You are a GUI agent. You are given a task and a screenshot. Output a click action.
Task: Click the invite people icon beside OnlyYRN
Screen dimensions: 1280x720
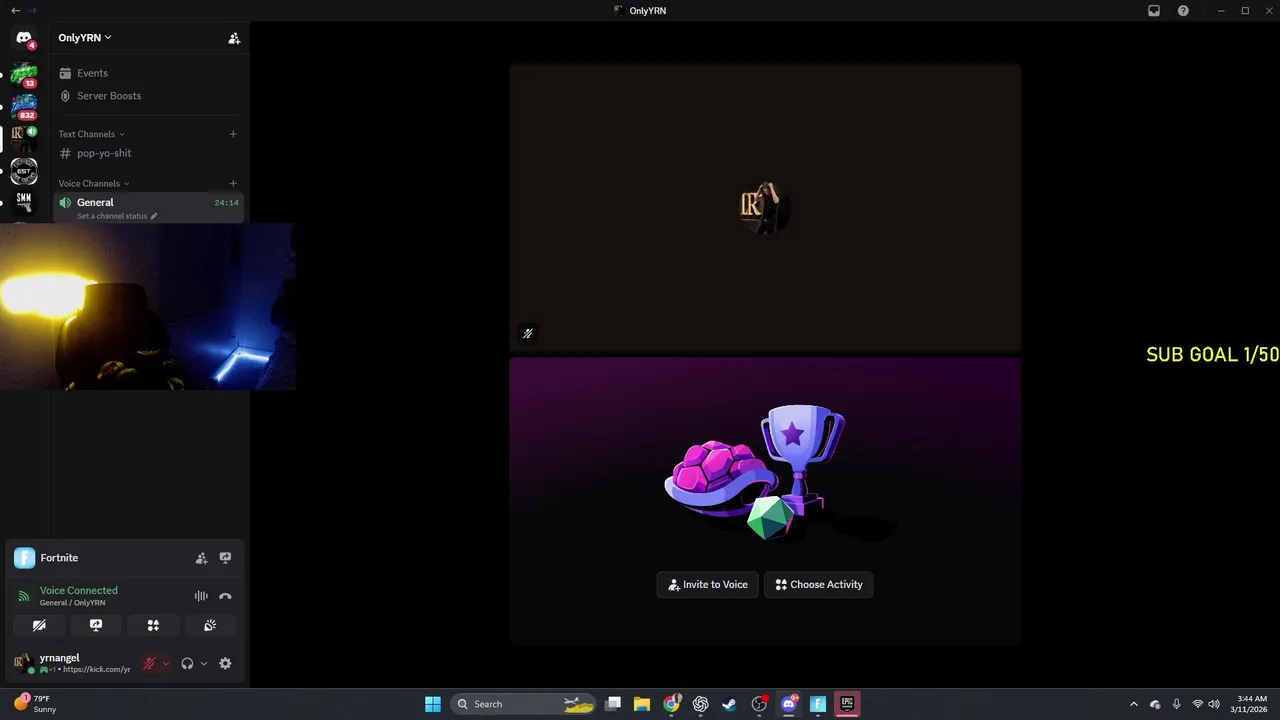234,38
